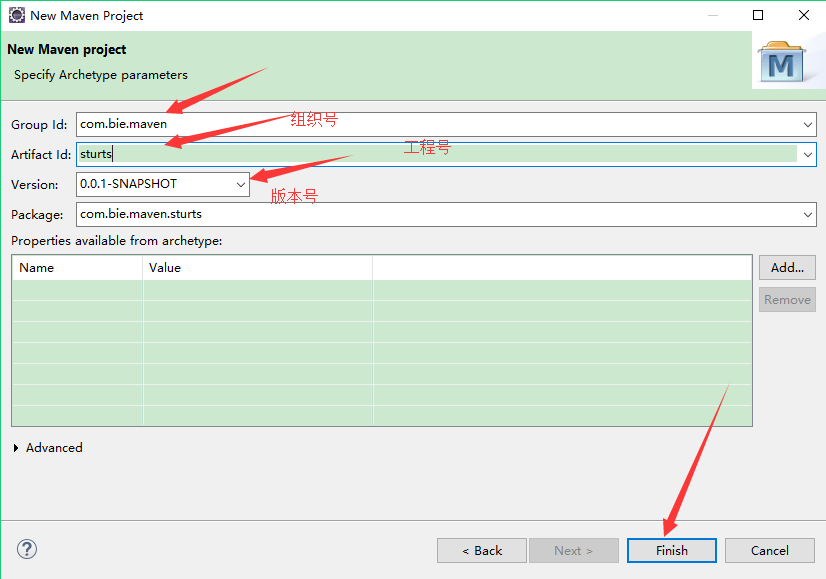Close the New Maven Project dialog
The width and height of the screenshot is (826, 579).
[x=804, y=15]
